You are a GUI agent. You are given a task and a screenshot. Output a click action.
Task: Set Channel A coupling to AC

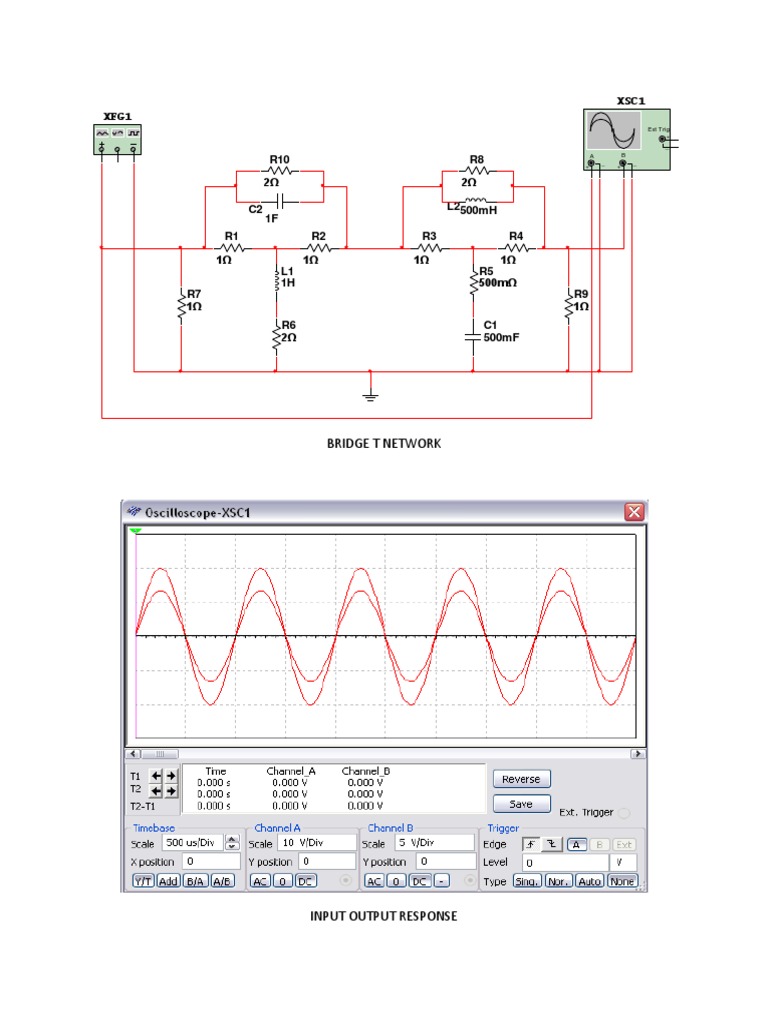point(260,881)
